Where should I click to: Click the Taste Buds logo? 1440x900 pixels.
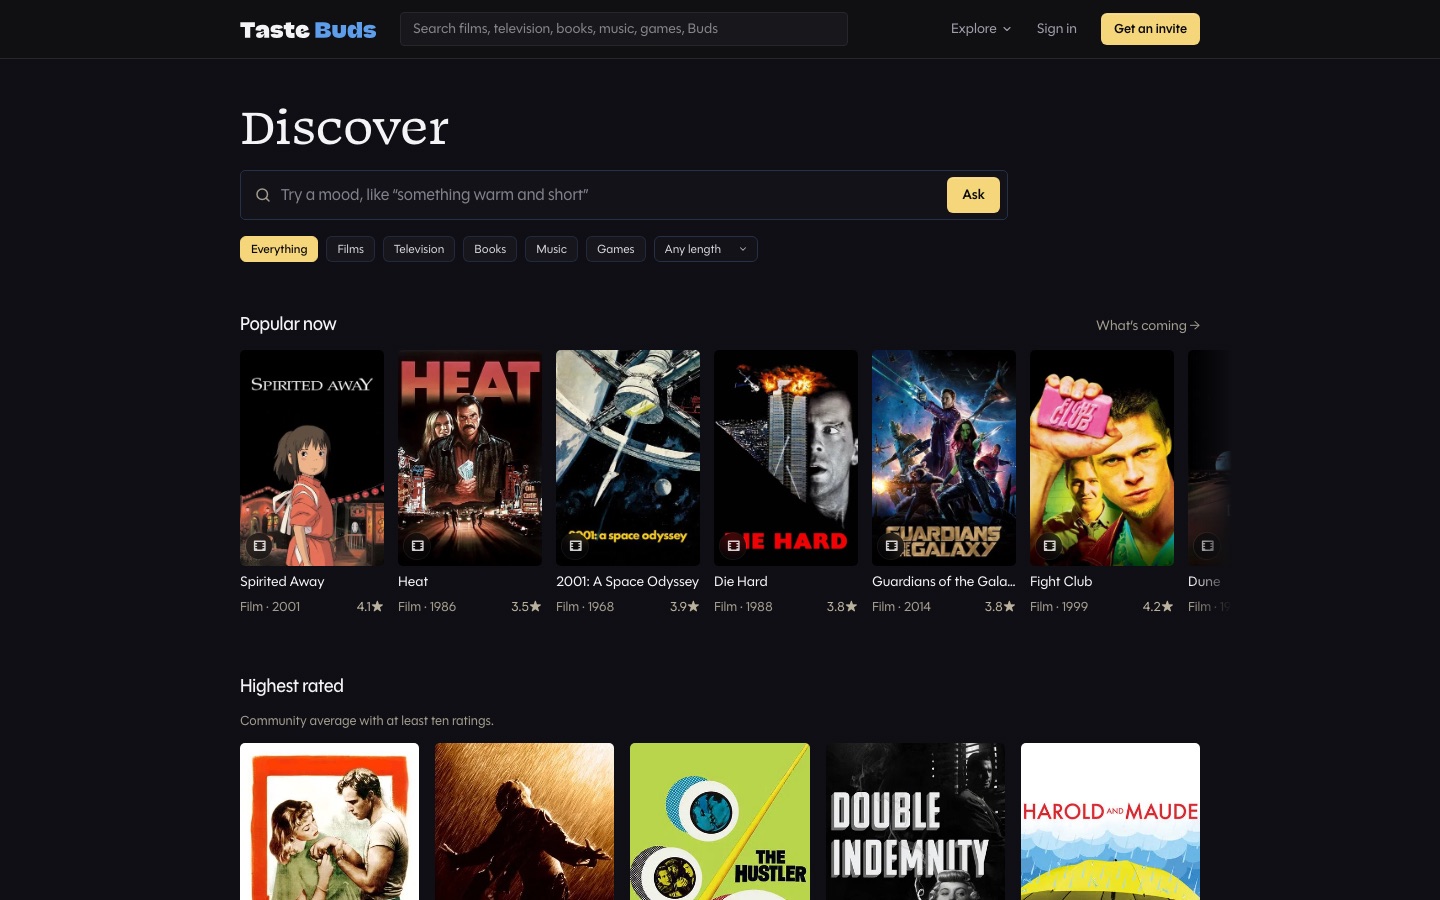pyautogui.click(x=308, y=29)
